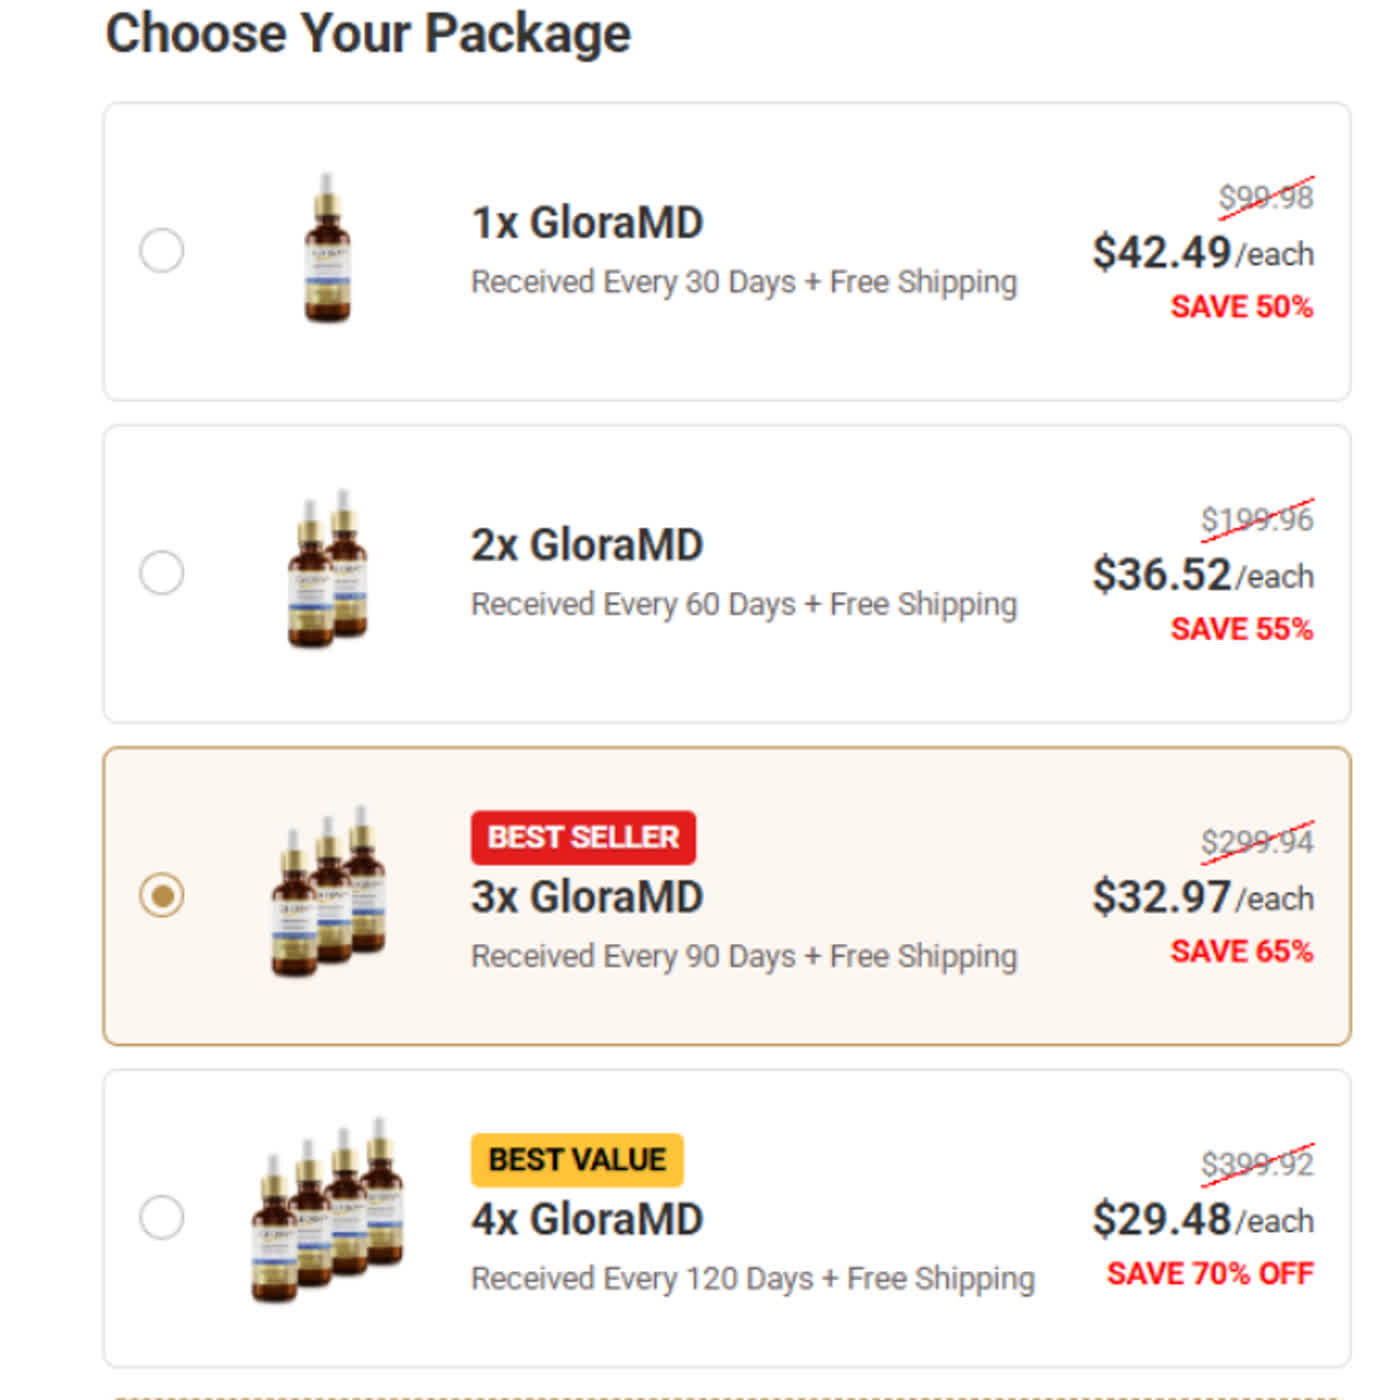Click the four bottles product image

[x=328, y=1212]
